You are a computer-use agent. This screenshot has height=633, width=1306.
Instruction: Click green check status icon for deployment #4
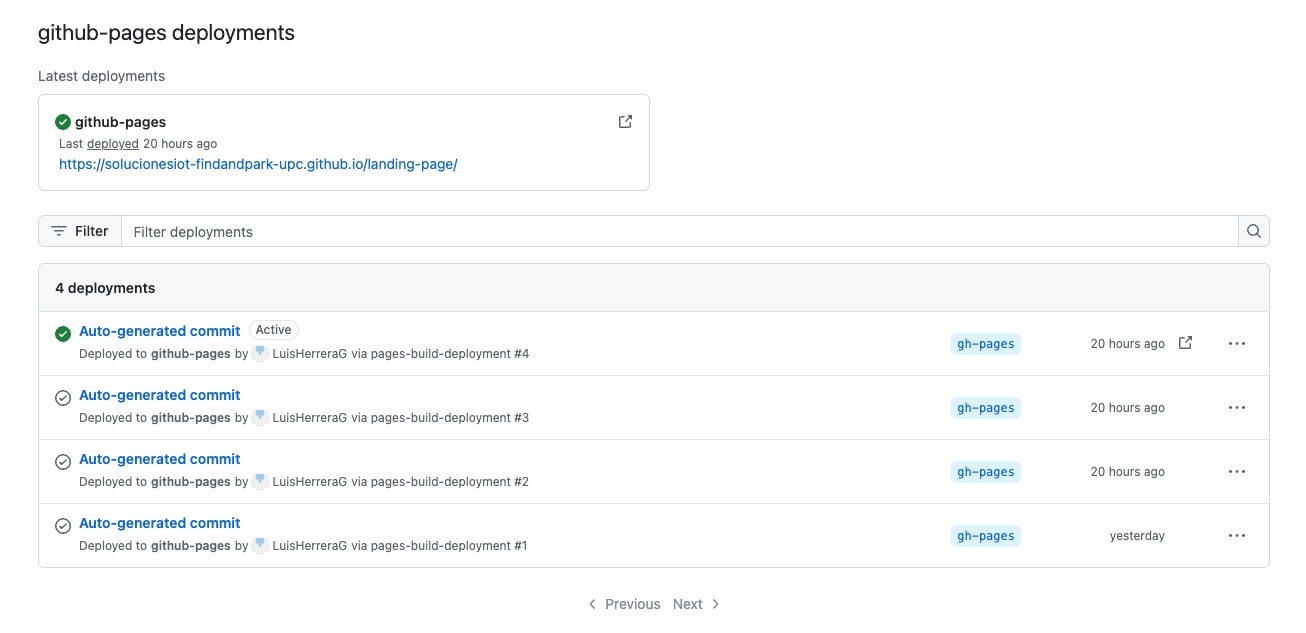click(x=63, y=334)
